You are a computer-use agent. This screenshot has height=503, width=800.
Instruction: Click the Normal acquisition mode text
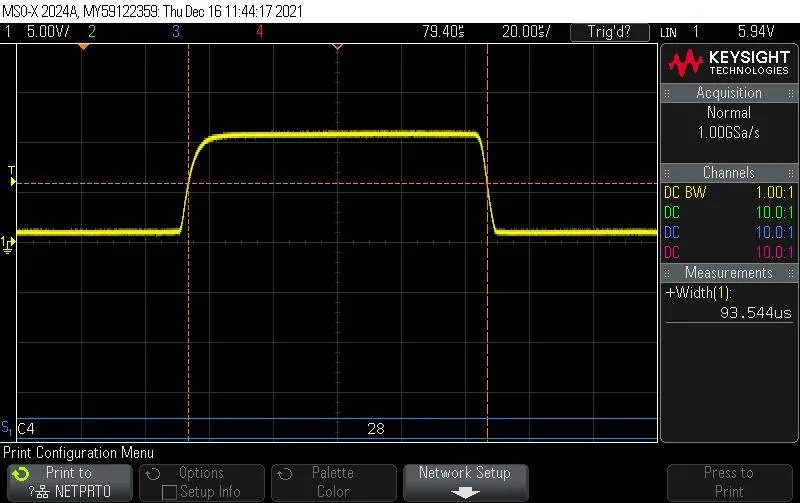(x=729, y=113)
